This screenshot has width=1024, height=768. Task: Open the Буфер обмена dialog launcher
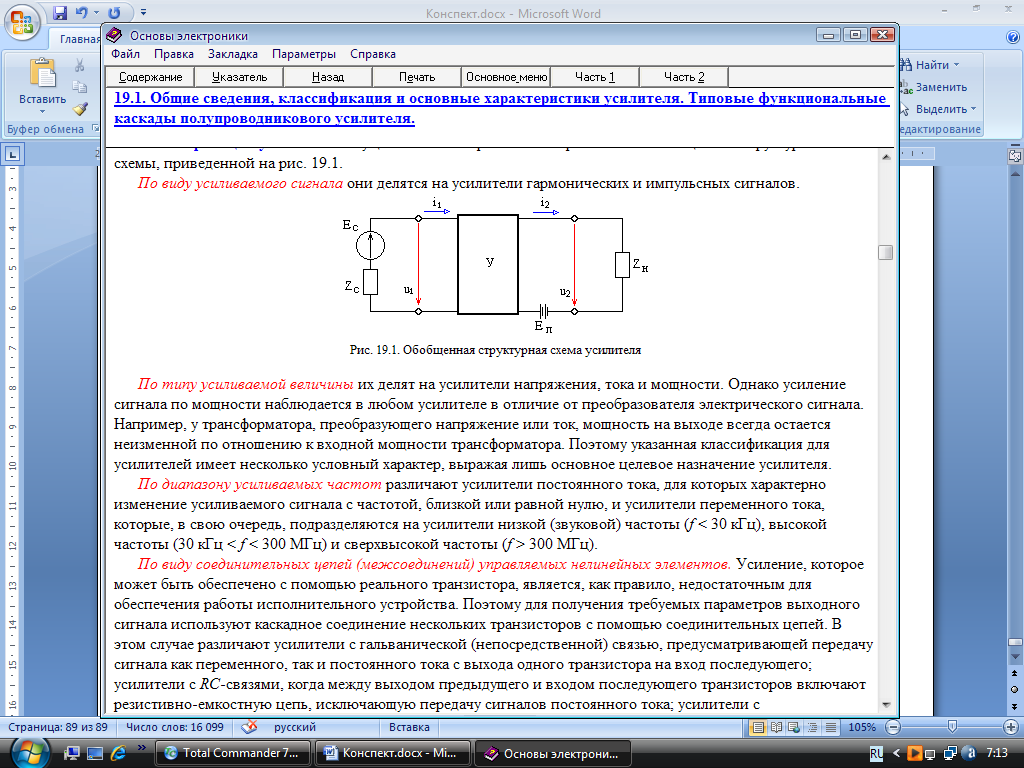click(x=95, y=128)
